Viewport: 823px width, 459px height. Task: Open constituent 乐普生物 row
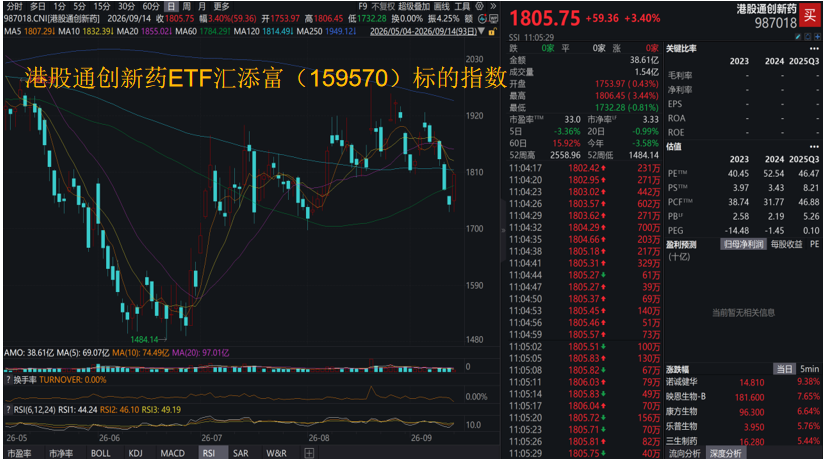(743, 426)
